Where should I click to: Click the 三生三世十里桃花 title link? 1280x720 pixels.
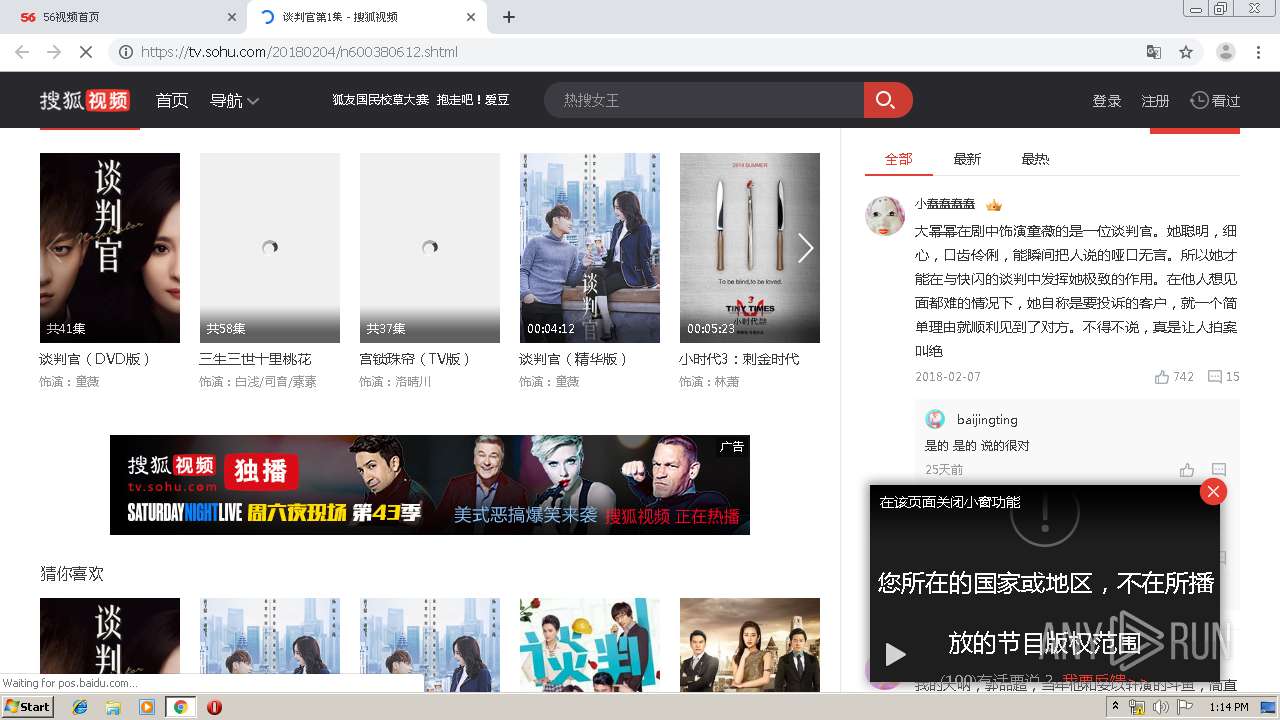click(255, 359)
